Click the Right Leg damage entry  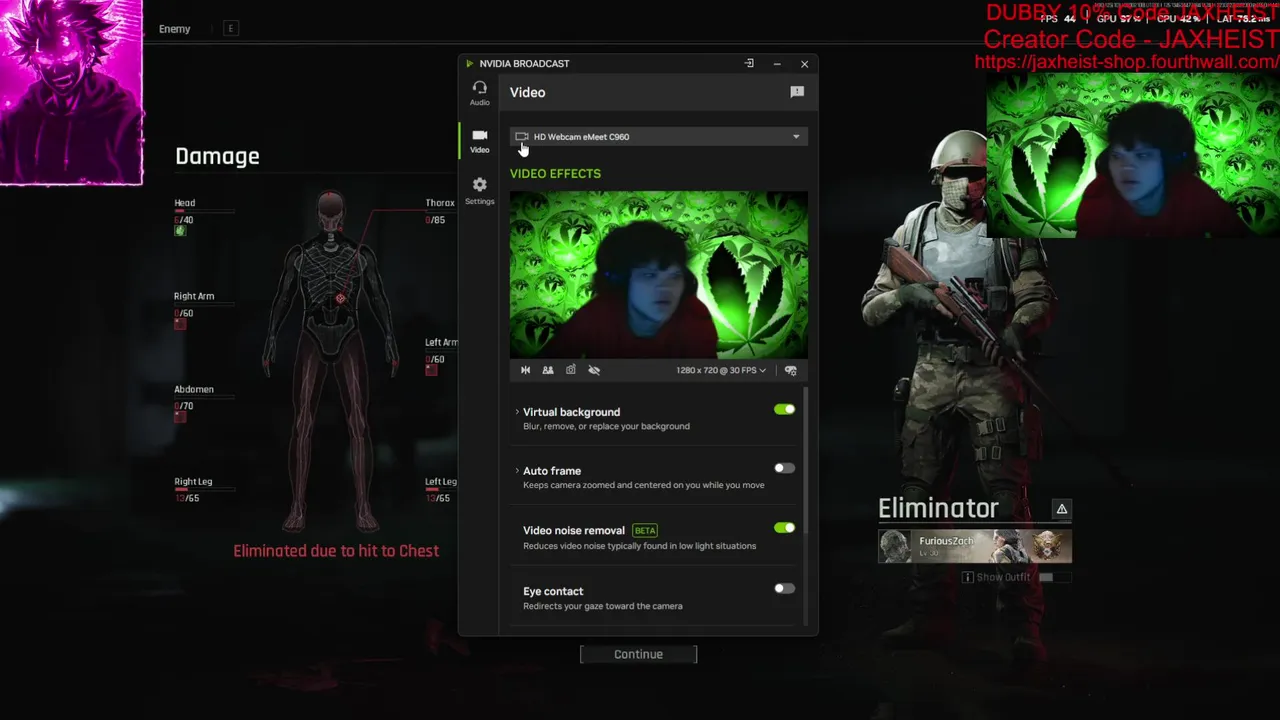click(204, 490)
